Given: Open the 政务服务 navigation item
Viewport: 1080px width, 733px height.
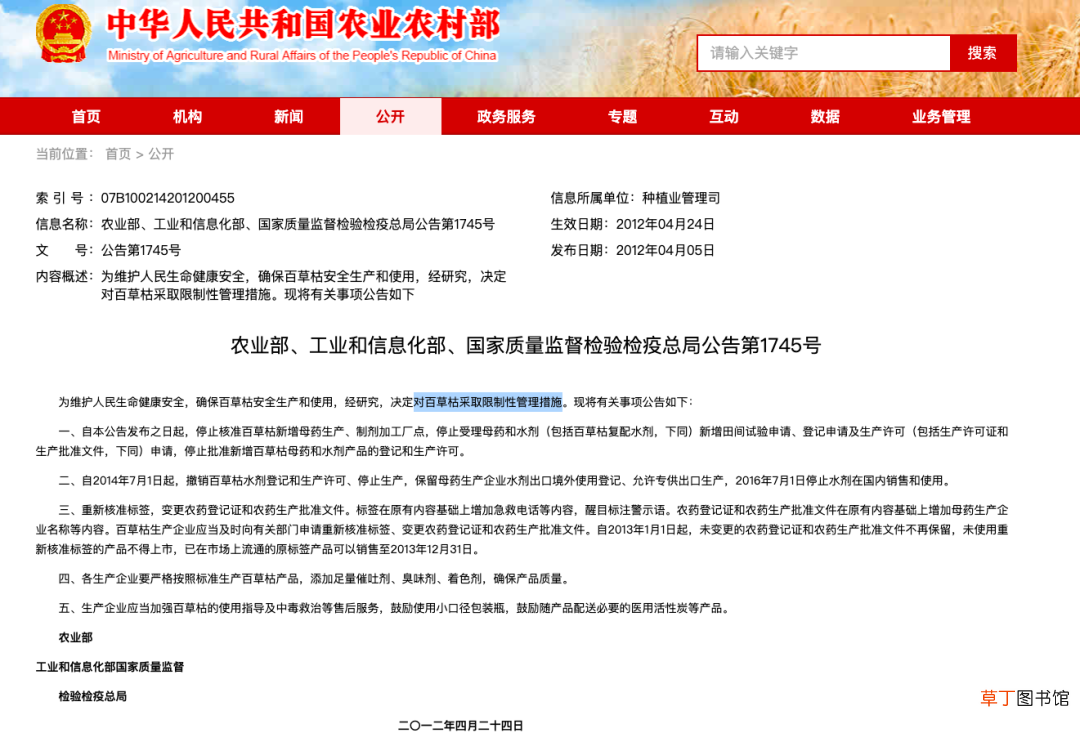Looking at the screenshot, I should (506, 116).
